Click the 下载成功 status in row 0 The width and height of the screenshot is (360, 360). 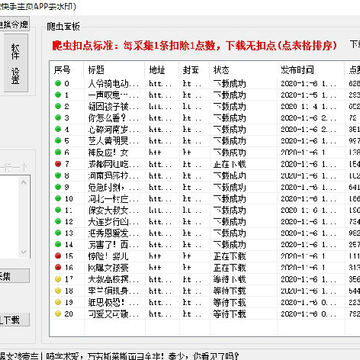[230, 83]
